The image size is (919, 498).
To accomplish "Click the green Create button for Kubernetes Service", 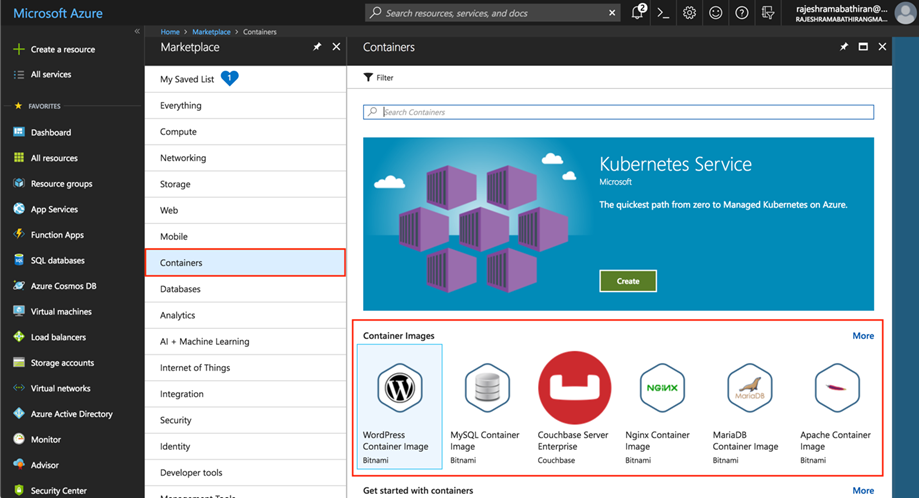I will click(628, 281).
